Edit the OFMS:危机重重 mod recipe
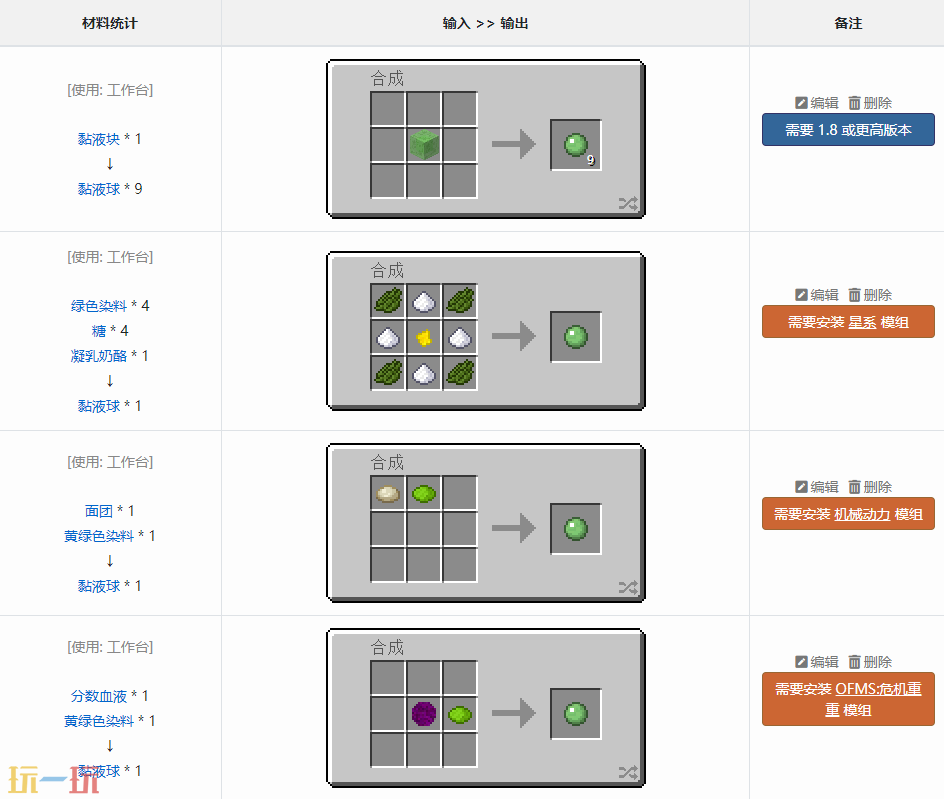 click(816, 662)
